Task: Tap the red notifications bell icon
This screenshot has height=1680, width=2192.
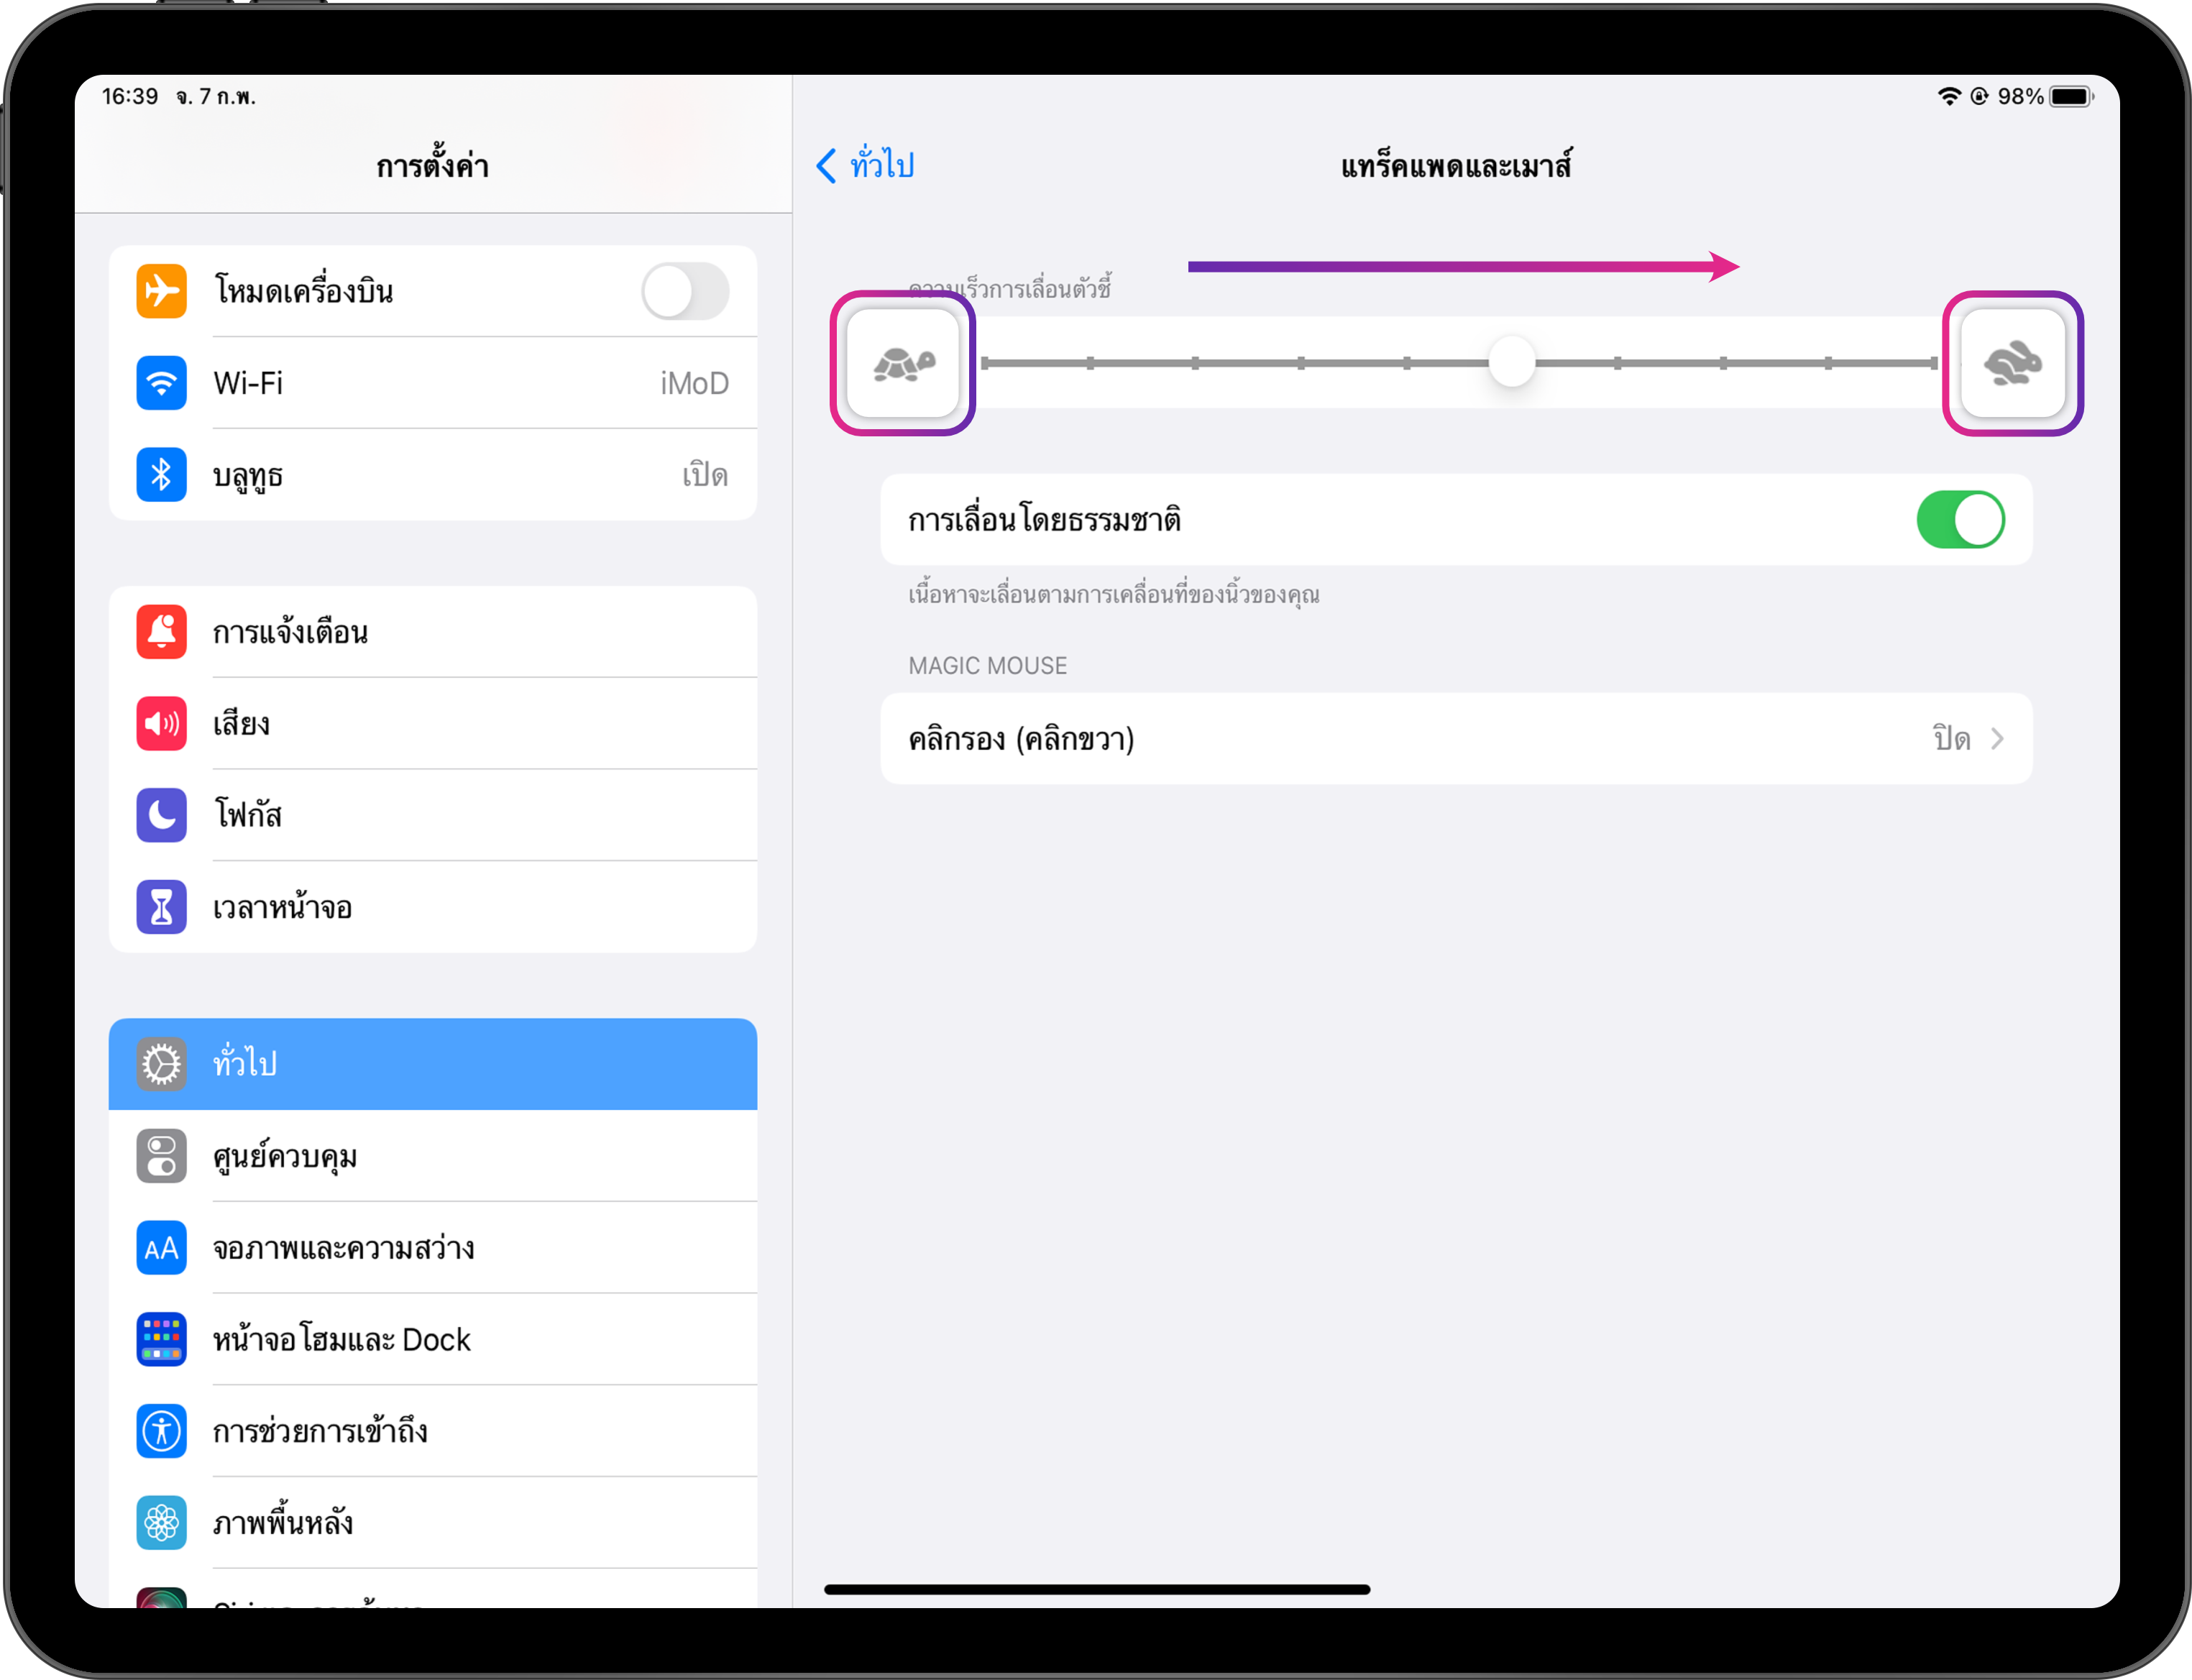Action: [x=161, y=632]
